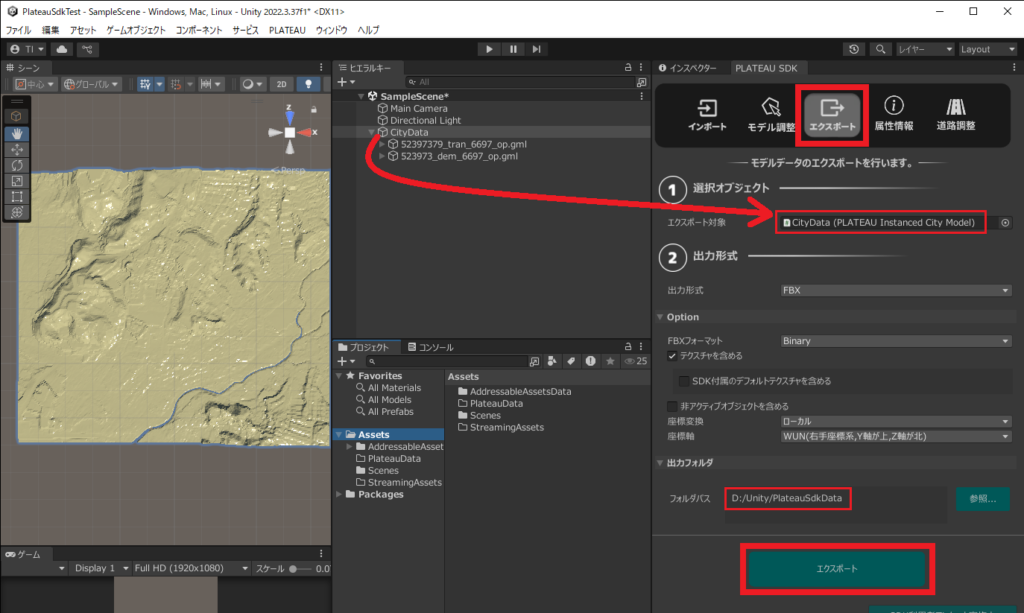This screenshot has height=613, width=1024.
Task: Open the FBXフォーマット Binary dropdown
Action: coord(895,341)
